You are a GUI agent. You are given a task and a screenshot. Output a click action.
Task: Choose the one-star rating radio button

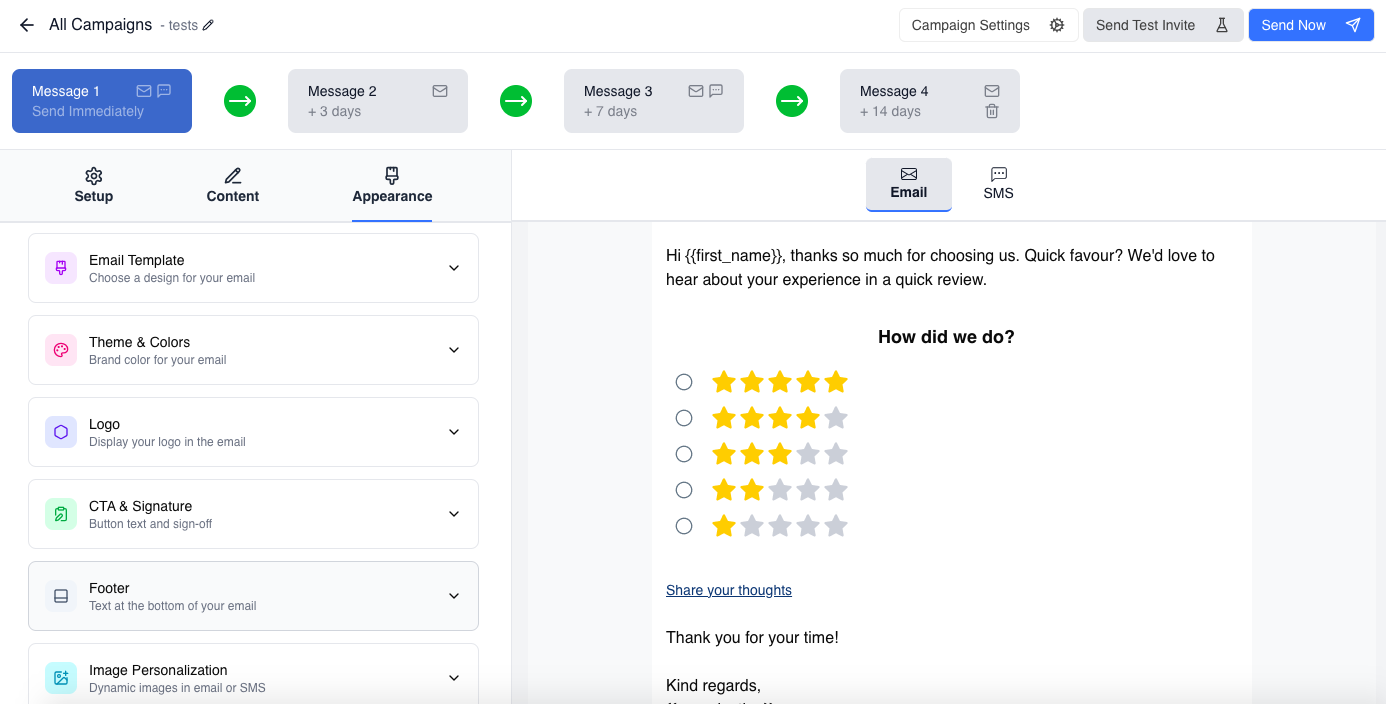coord(684,526)
